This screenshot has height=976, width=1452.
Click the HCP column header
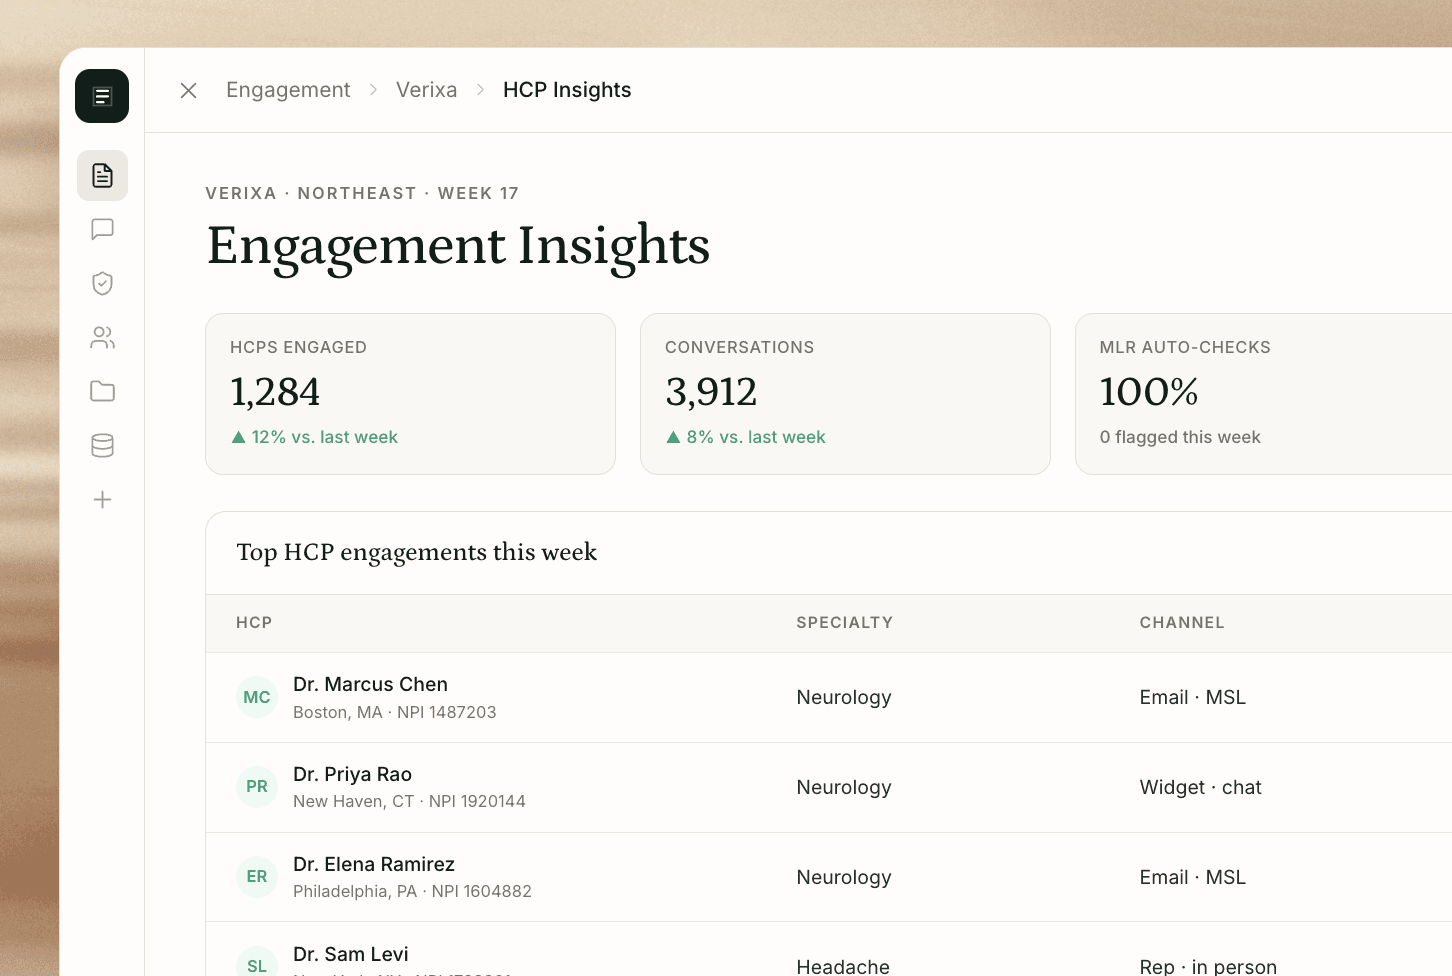(254, 622)
